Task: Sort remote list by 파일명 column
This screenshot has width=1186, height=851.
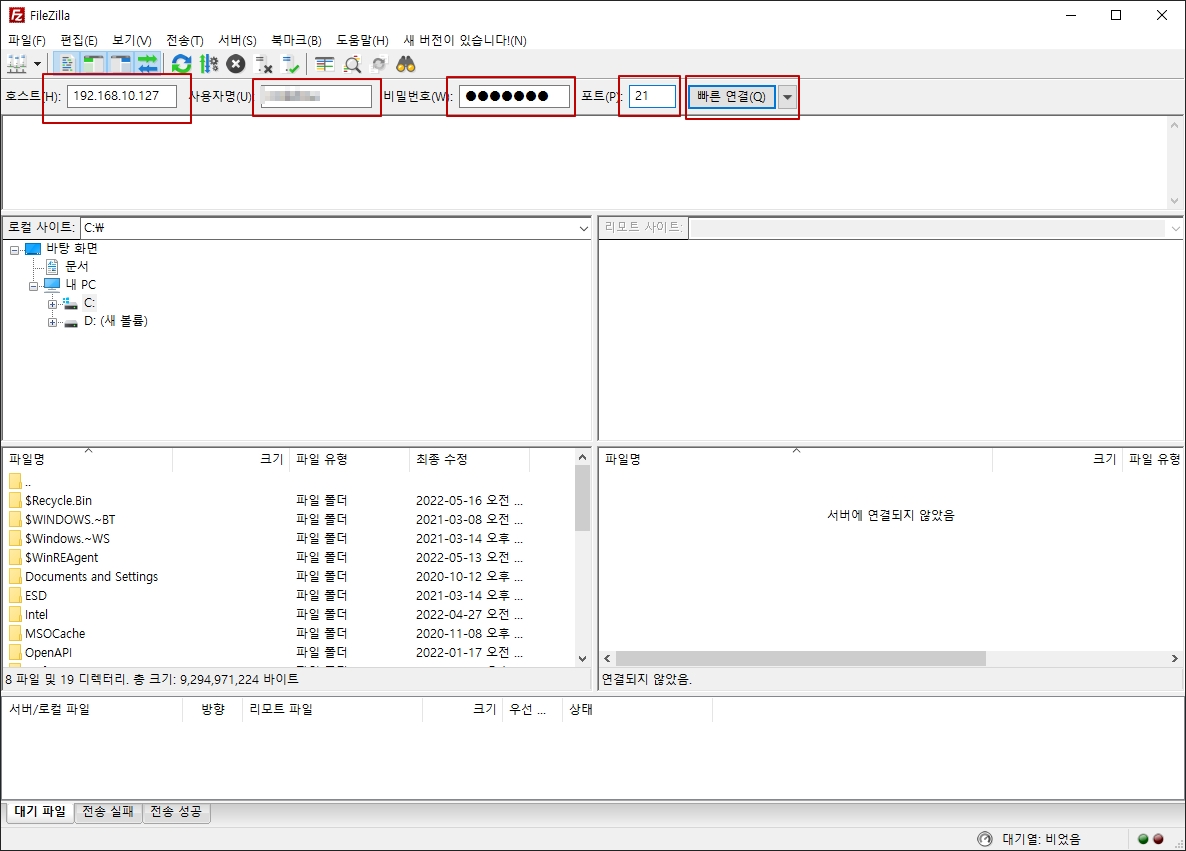Action: (x=796, y=459)
